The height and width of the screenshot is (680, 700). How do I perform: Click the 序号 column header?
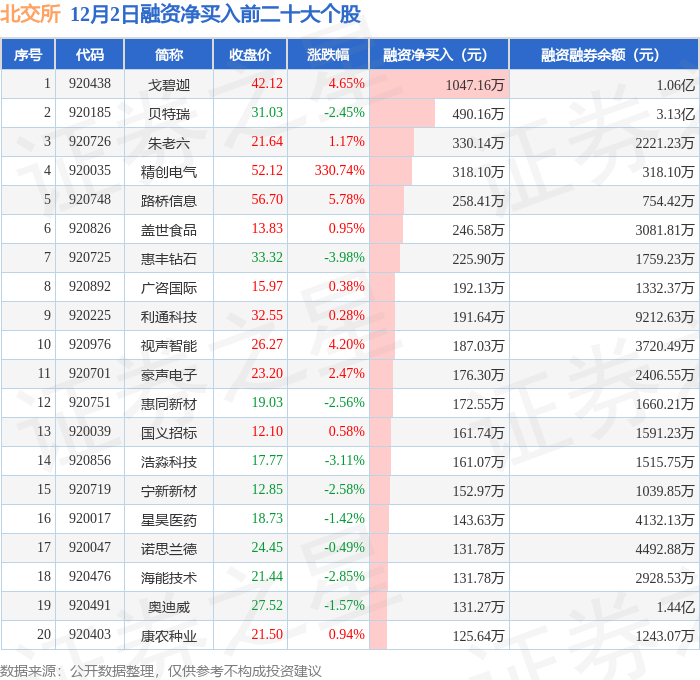(28, 54)
